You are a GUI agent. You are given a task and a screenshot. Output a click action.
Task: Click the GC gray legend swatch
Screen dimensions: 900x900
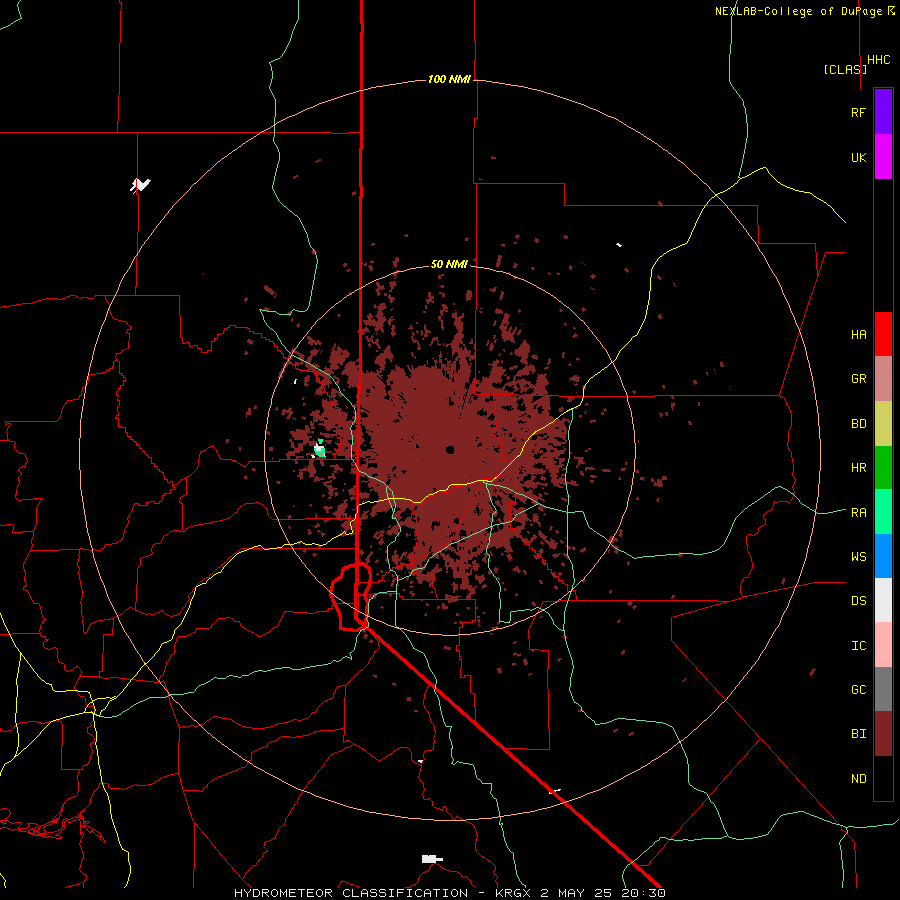click(883, 689)
